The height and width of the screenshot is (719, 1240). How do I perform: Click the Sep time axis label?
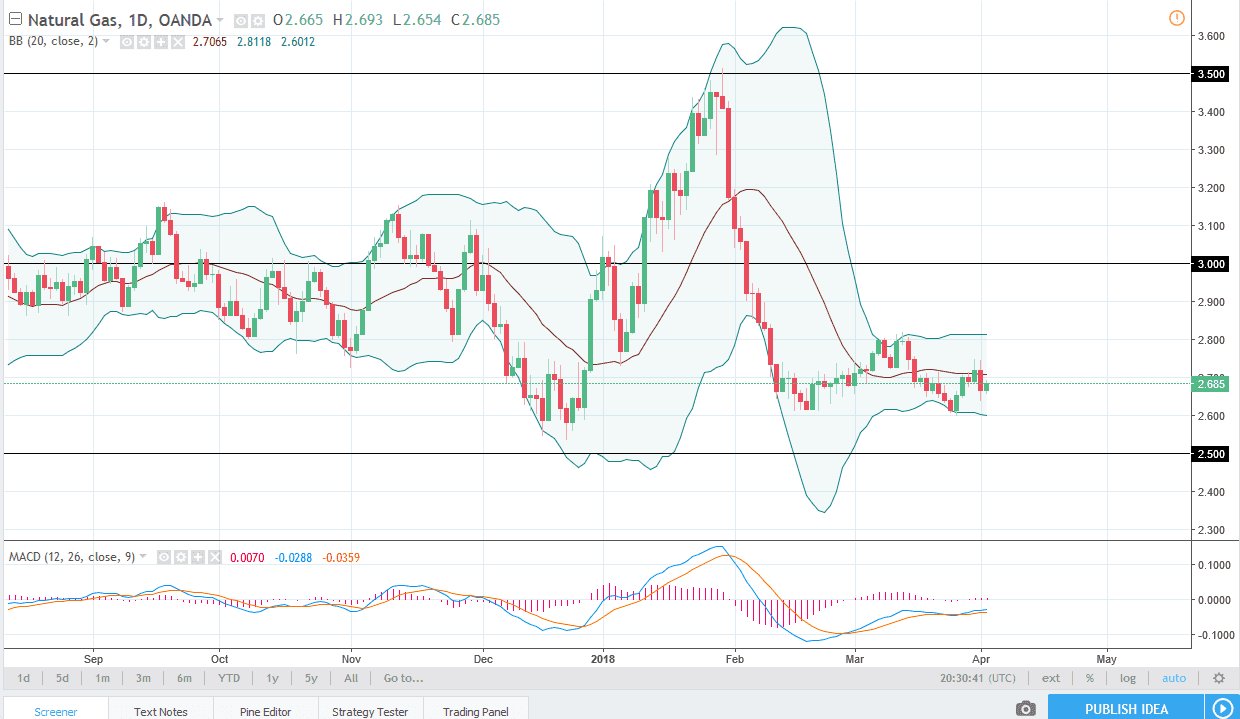coord(94,659)
